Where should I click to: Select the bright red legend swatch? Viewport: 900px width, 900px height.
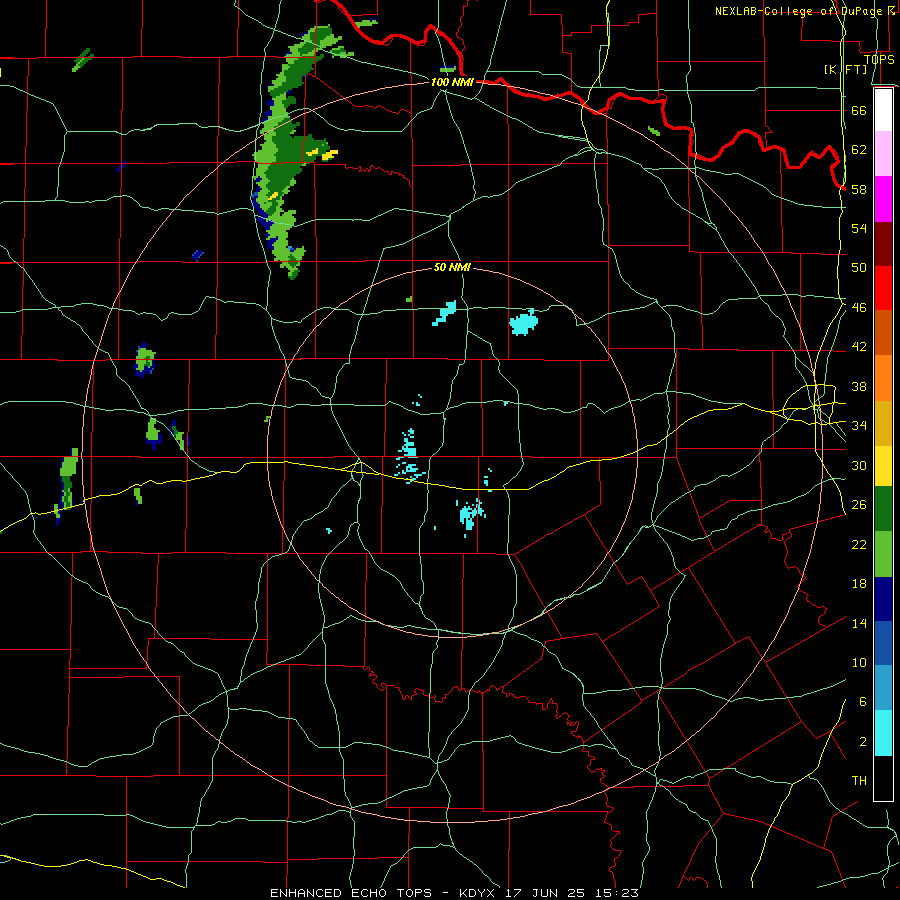pos(883,288)
